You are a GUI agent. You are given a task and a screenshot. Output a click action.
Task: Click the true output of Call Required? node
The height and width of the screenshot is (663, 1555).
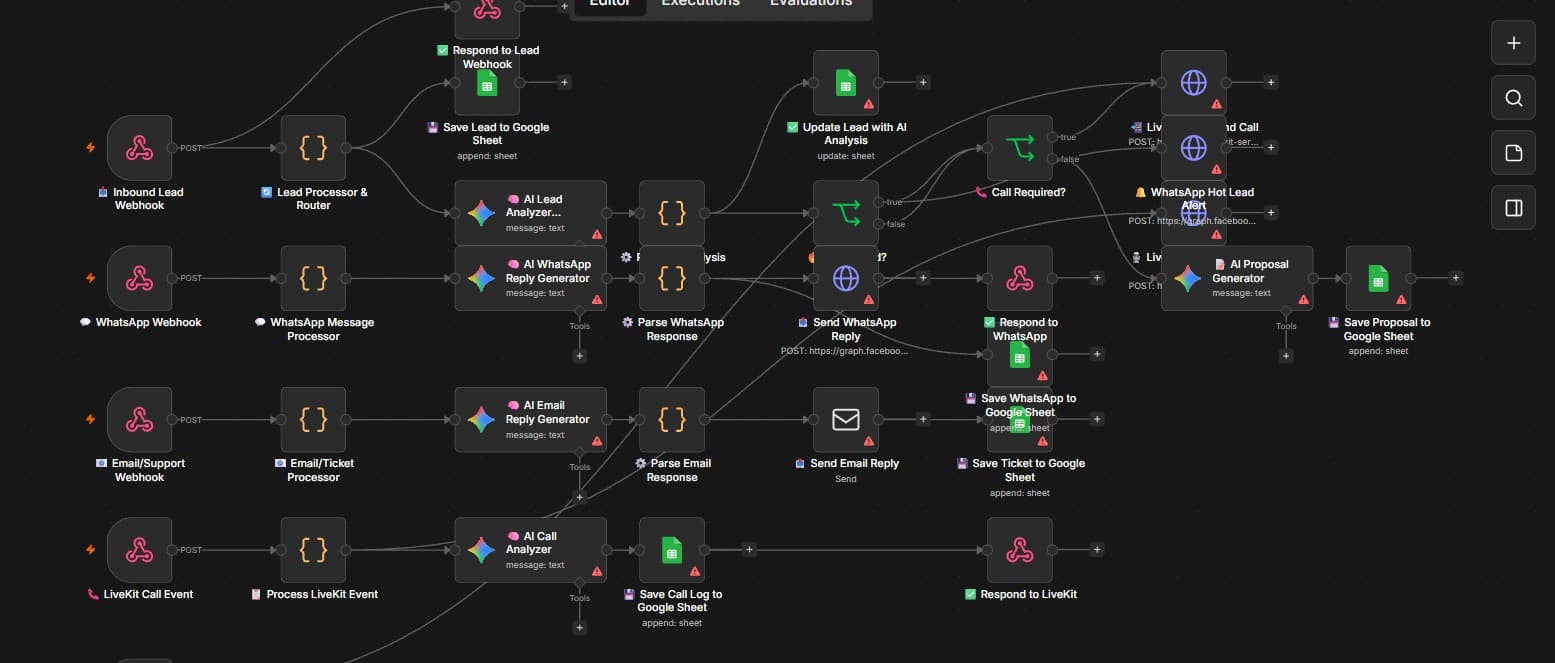point(1052,137)
